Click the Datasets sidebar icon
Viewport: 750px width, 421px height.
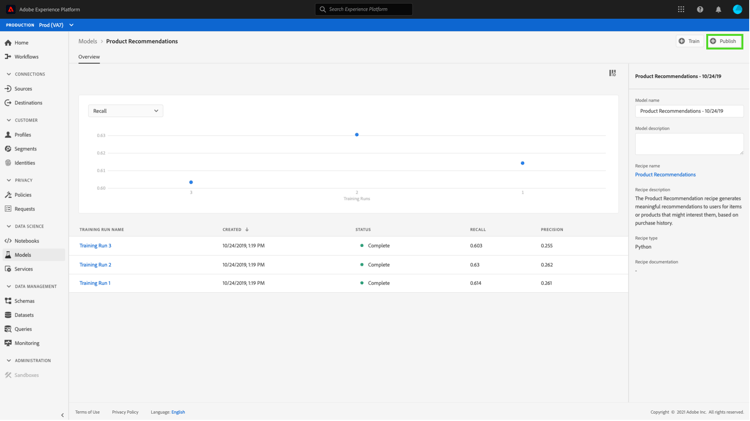(8, 315)
